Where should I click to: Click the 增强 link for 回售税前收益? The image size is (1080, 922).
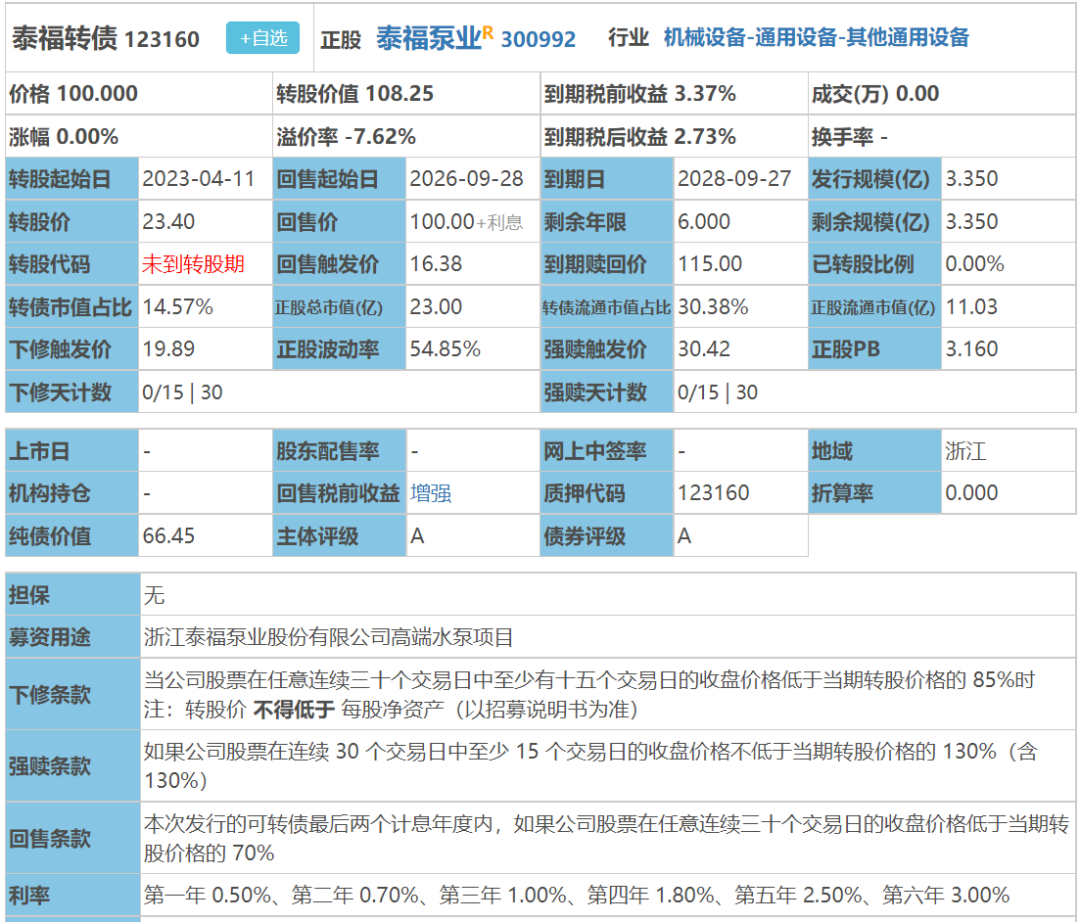click(x=430, y=493)
